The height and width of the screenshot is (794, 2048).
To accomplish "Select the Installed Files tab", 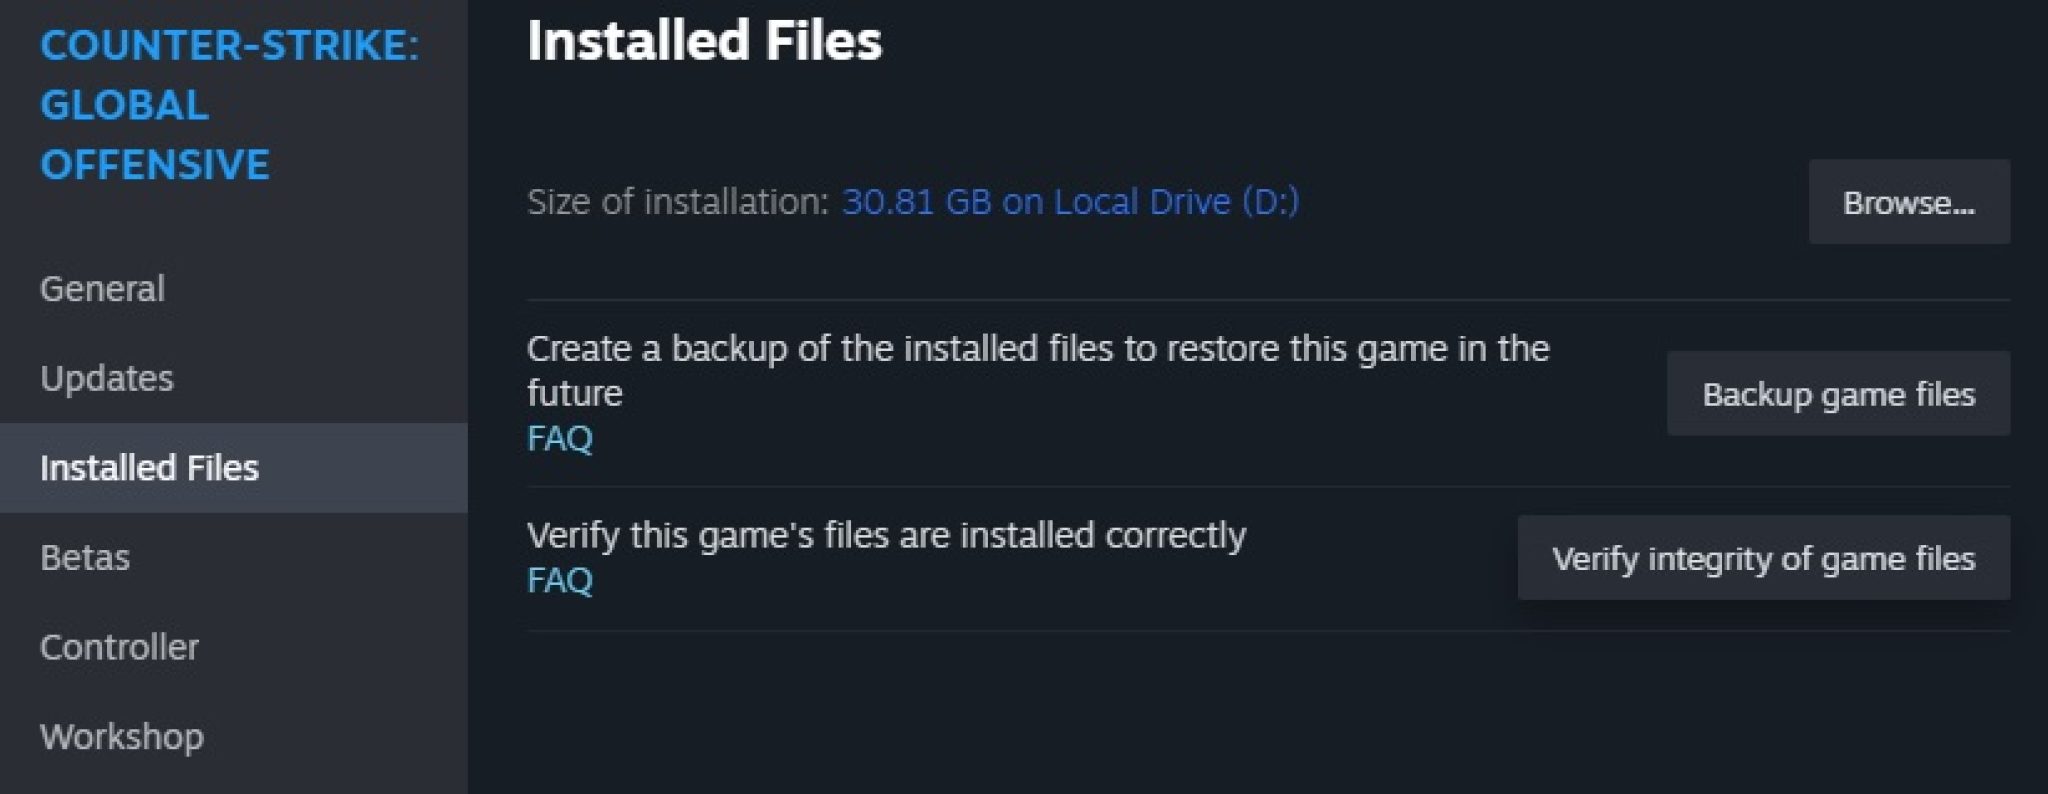I will point(150,467).
